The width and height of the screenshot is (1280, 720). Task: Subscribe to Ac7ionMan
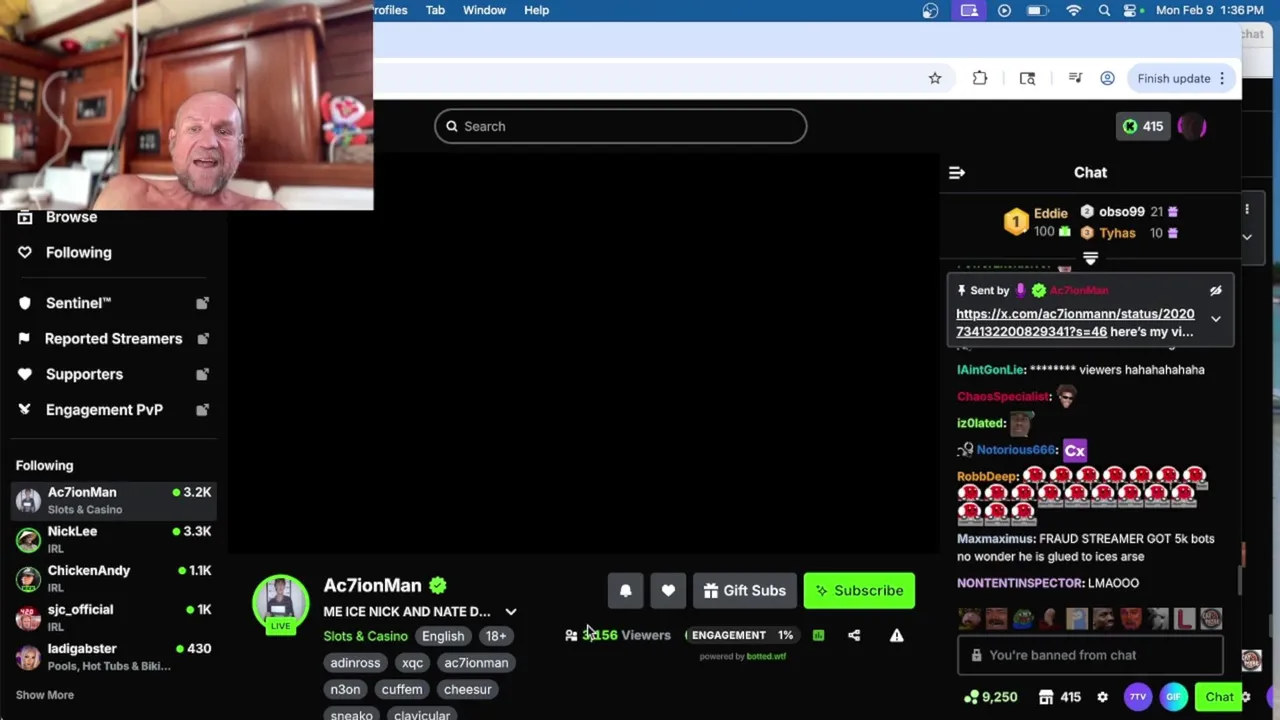(x=859, y=590)
